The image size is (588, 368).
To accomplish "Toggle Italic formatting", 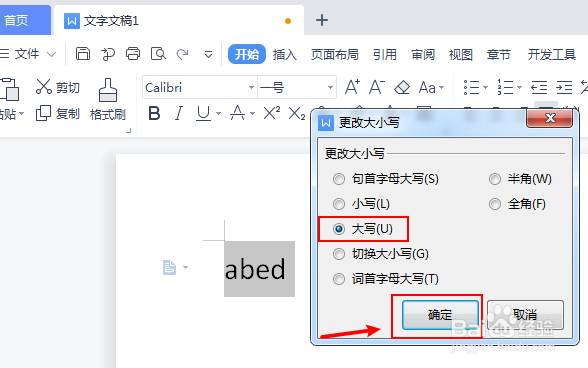I will coord(179,113).
